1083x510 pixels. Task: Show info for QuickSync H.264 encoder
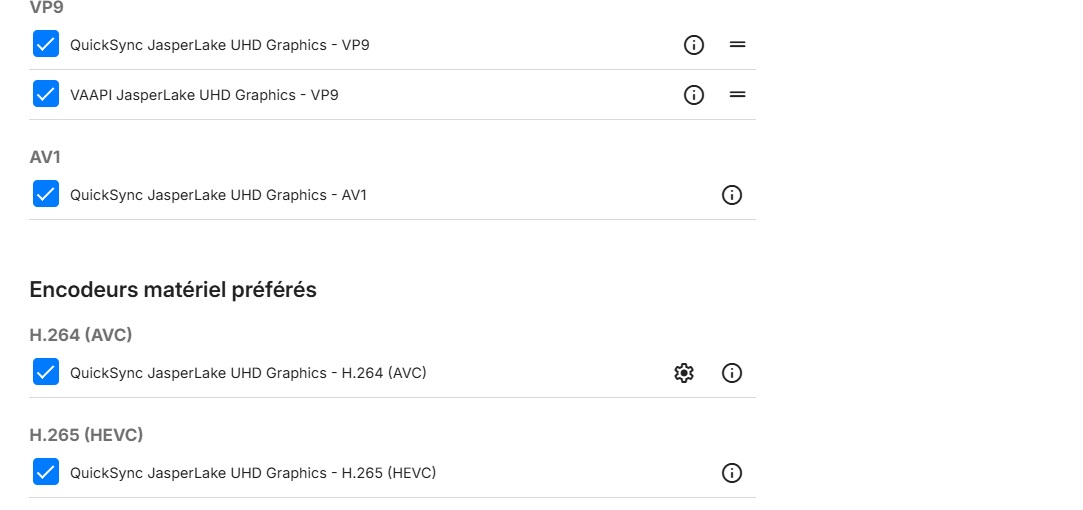[732, 373]
